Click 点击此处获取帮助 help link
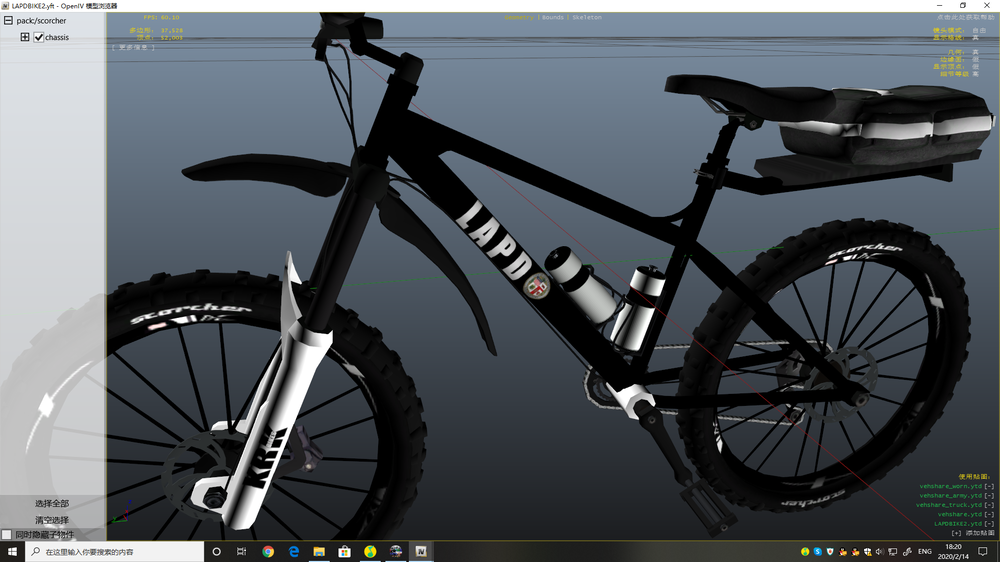Screen dimensions: 1000x562 [966, 17]
